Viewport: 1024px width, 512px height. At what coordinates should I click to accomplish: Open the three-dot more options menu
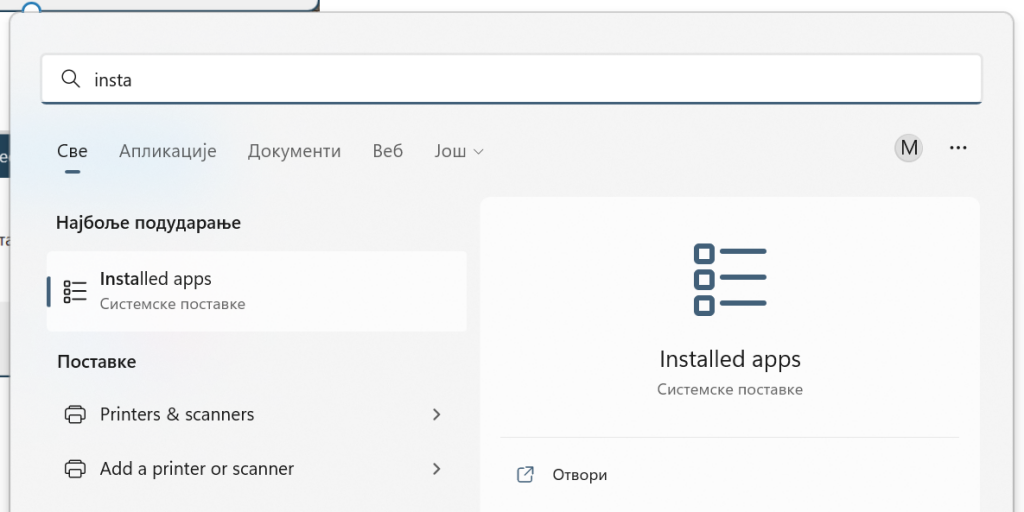coord(958,148)
